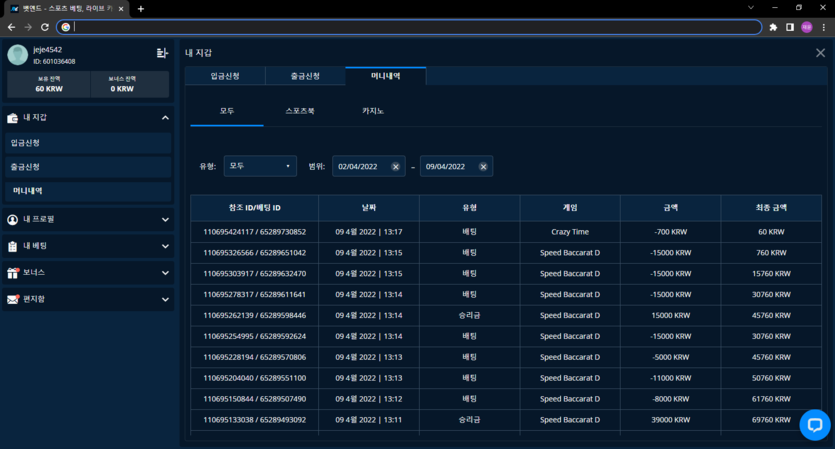
Task: Select the 머니내역 tab
Action: 386,76
